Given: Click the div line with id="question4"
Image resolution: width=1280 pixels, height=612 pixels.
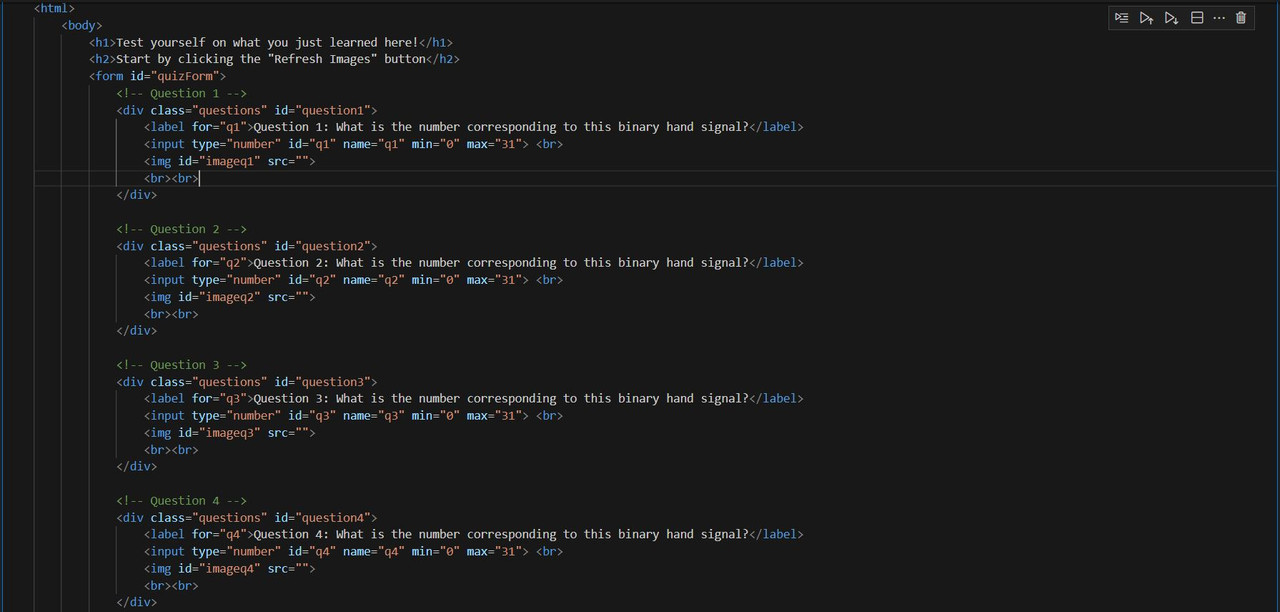Looking at the screenshot, I should (x=246, y=518).
